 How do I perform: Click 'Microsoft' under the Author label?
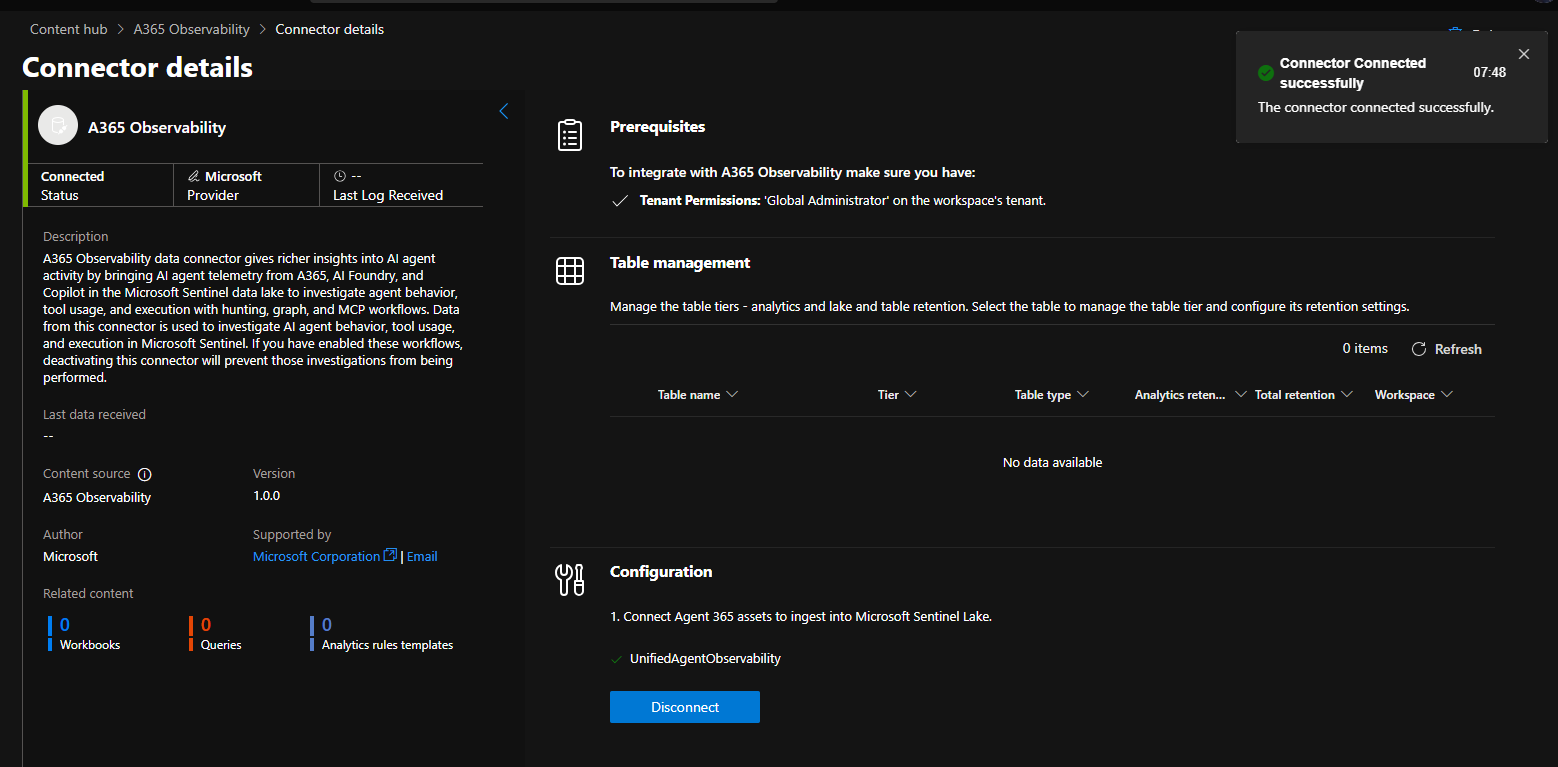point(70,556)
